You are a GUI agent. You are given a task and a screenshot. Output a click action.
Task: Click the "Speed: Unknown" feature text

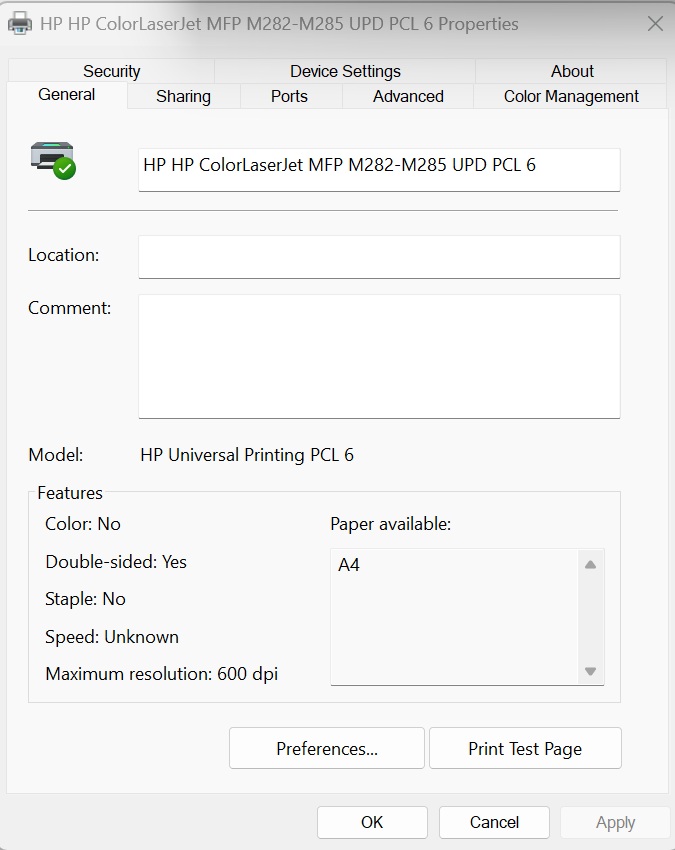(x=112, y=636)
